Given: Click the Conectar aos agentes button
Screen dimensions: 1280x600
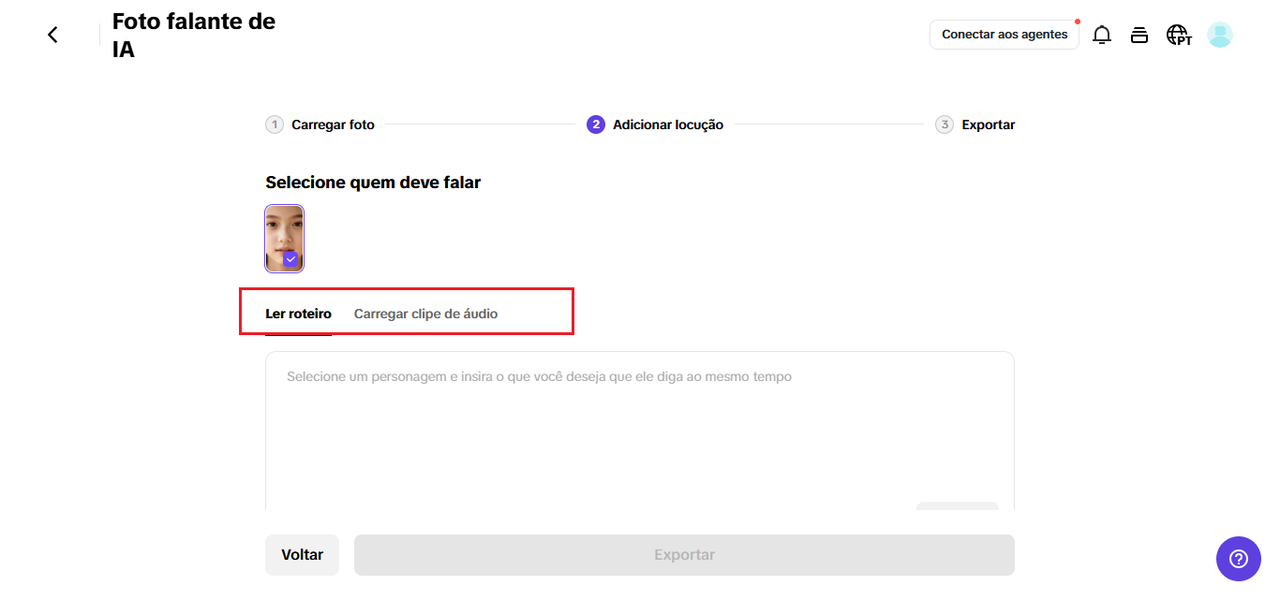Looking at the screenshot, I should pyautogui.click(x=1004, y=35).
